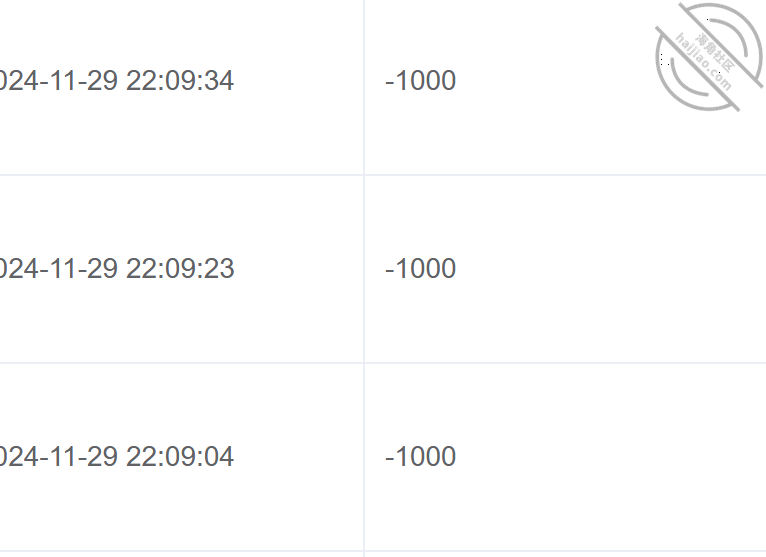Click the row border below the 22:09:34 entry
Viewport: 766px width, 557px height.
point(383,175)
